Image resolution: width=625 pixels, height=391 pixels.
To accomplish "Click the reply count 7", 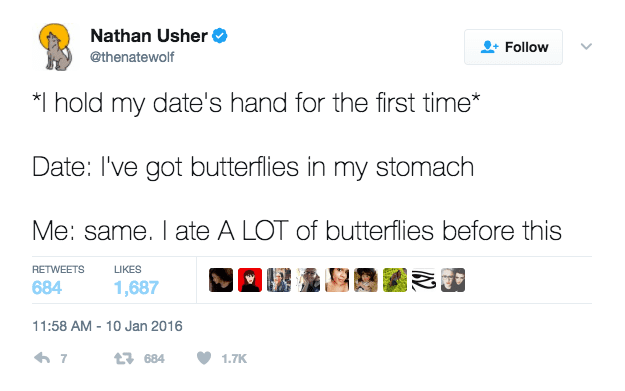I will tap(63, 359).
